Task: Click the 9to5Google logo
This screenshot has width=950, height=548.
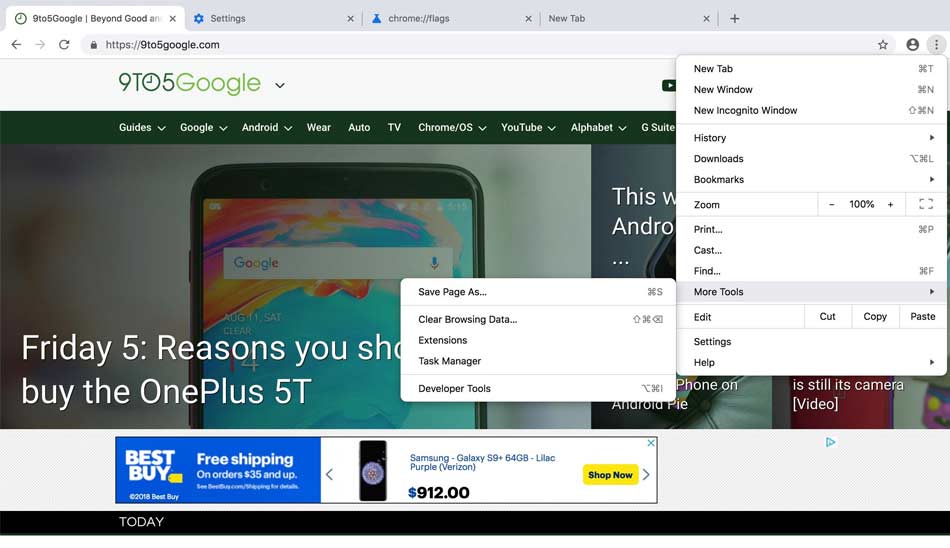Action: tap(189, 83)
